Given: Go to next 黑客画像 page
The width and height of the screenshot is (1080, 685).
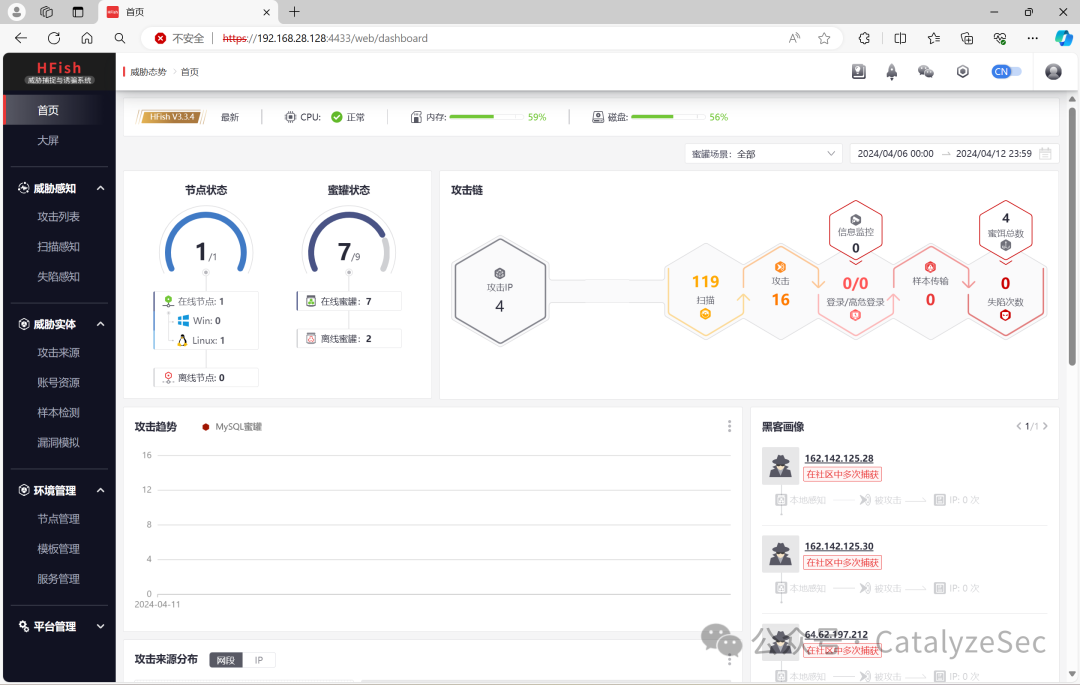Looking at the screenshot, I should tap(1046, 426).
